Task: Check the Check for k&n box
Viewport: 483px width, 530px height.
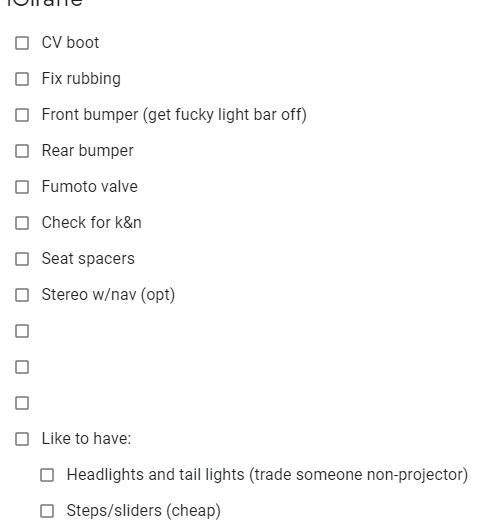Action: tap(22, 223)
